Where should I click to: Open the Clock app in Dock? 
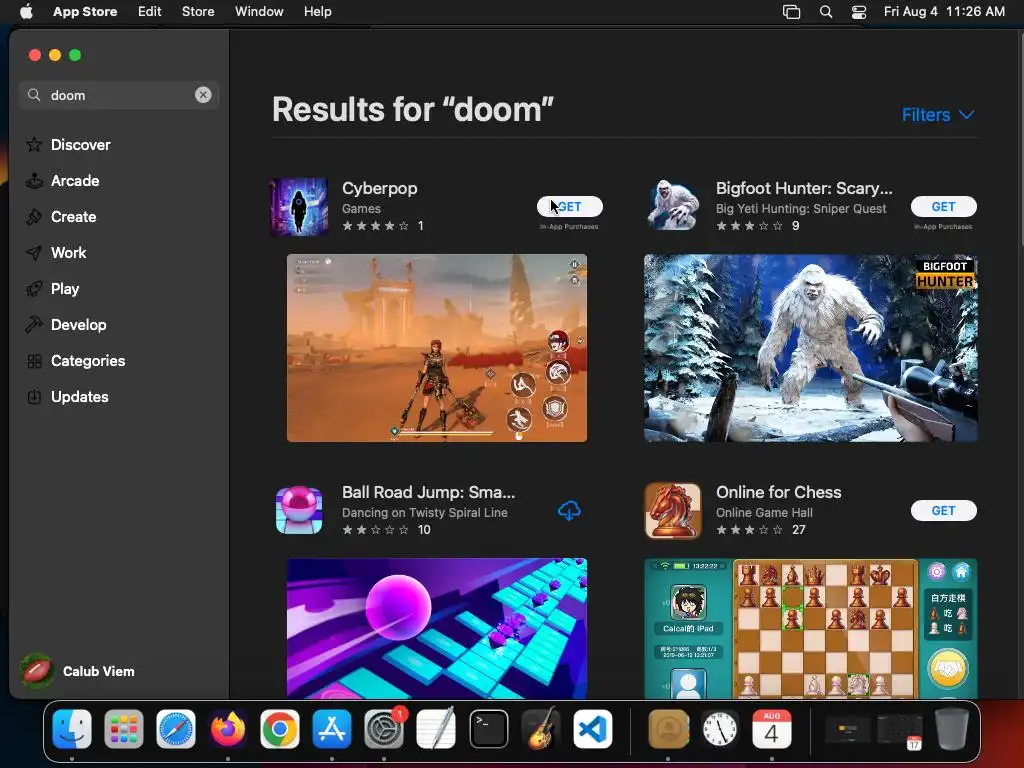(720, 729)
